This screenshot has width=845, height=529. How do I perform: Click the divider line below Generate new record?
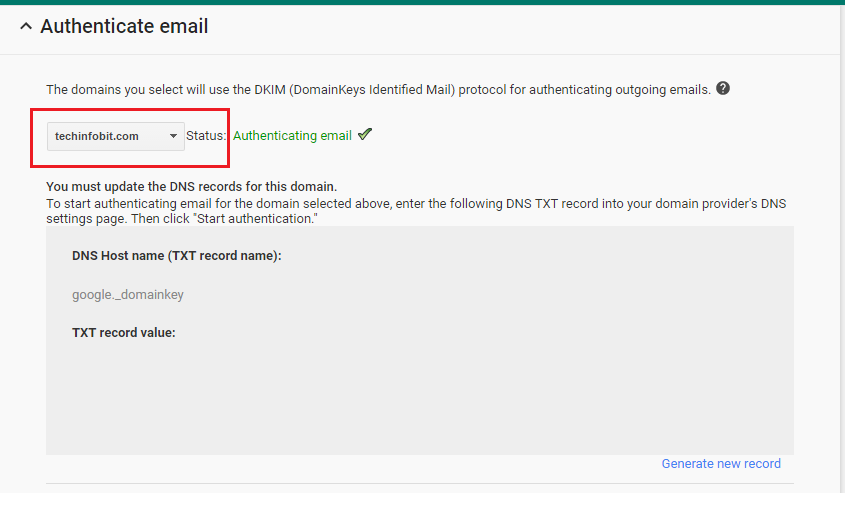pos(420,484)
